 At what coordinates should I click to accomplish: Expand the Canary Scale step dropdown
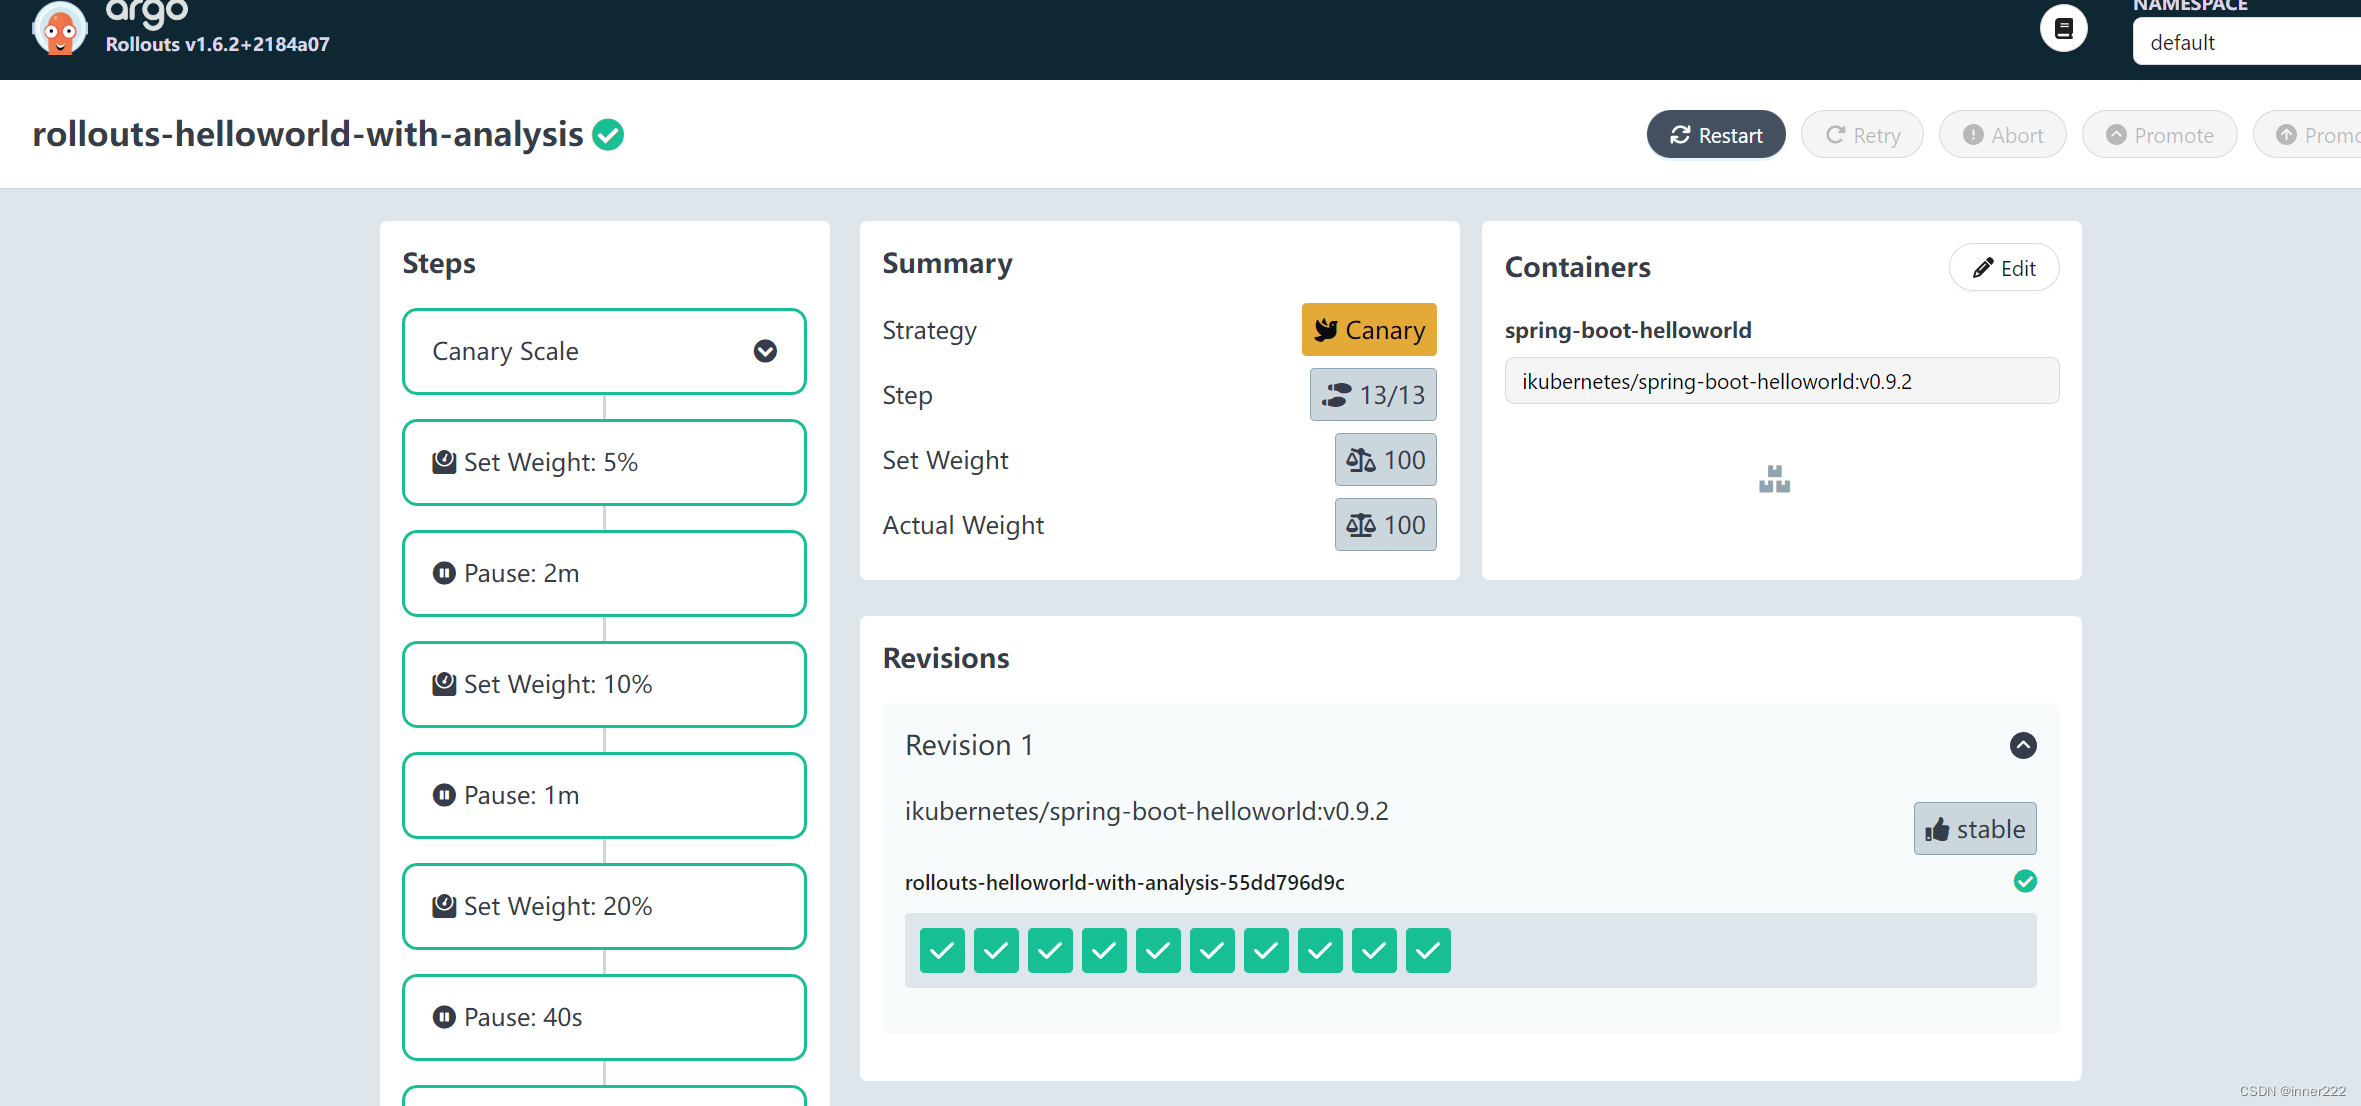click(766, 351)
